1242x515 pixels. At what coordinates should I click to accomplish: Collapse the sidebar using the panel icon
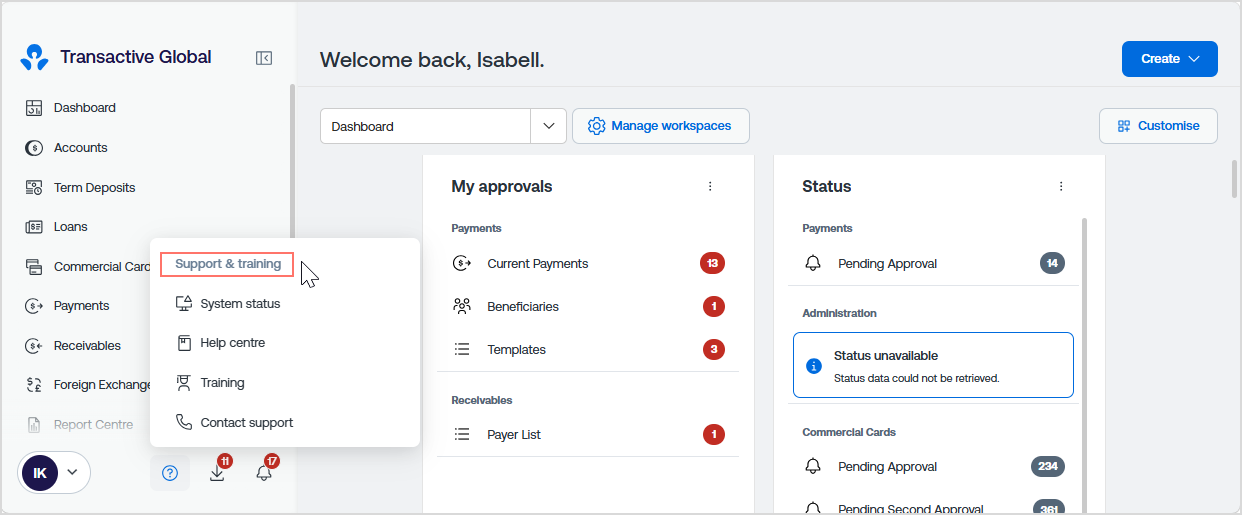click(x=264, y=58)
